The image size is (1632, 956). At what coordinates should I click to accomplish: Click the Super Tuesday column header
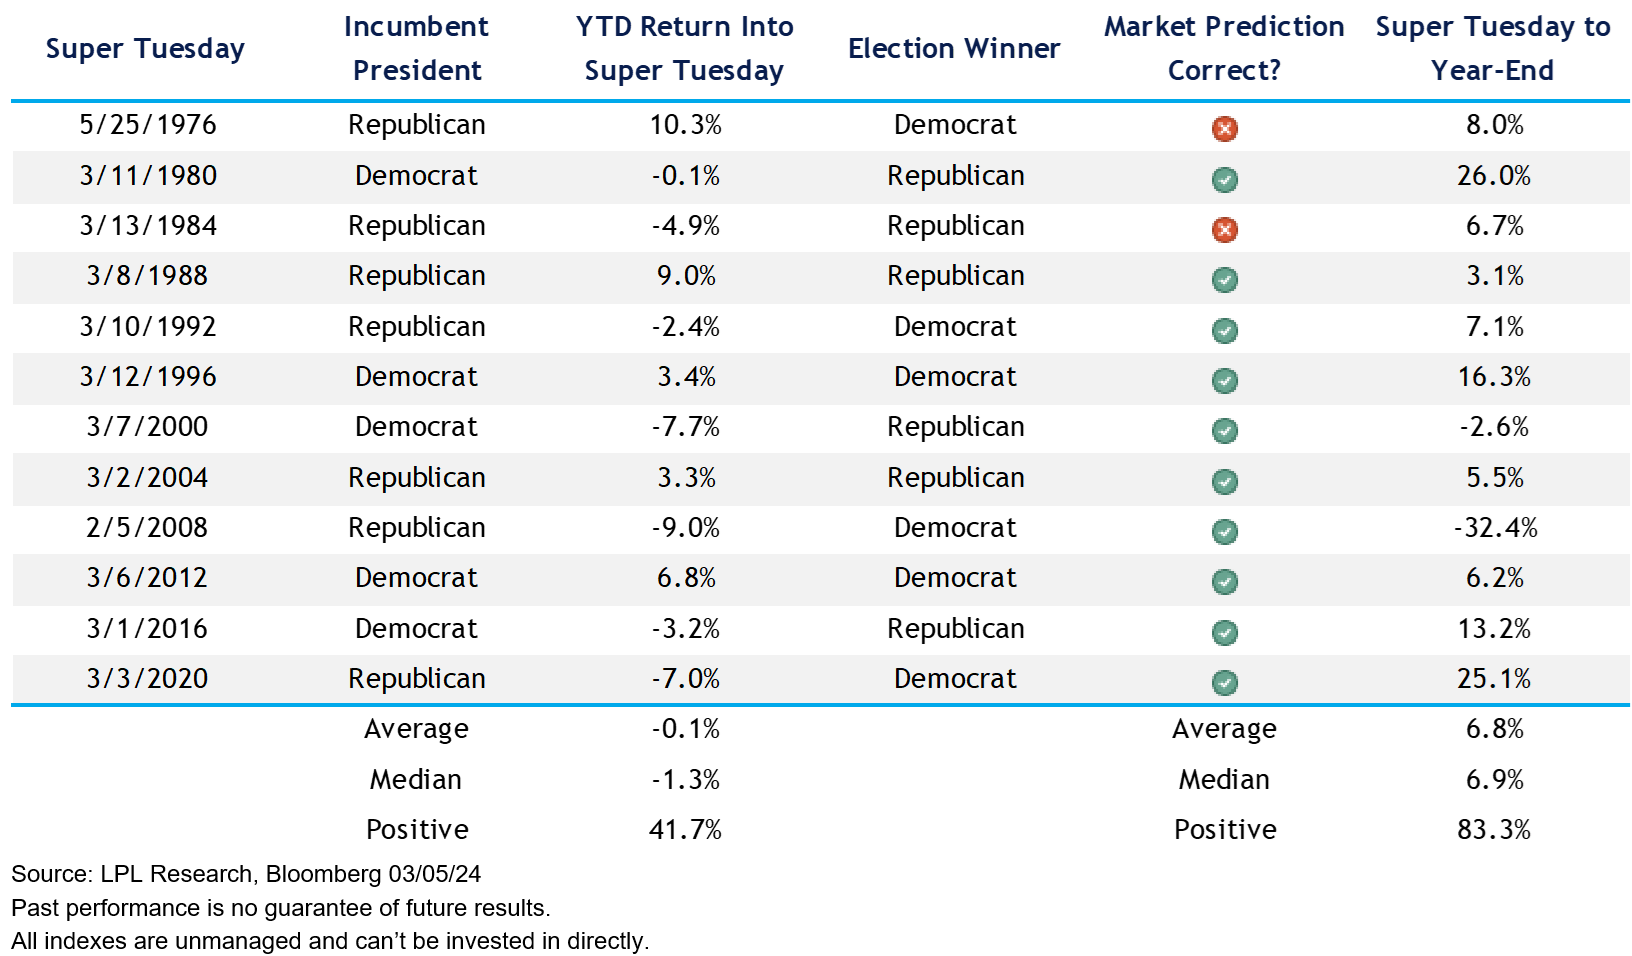(145, 48)
